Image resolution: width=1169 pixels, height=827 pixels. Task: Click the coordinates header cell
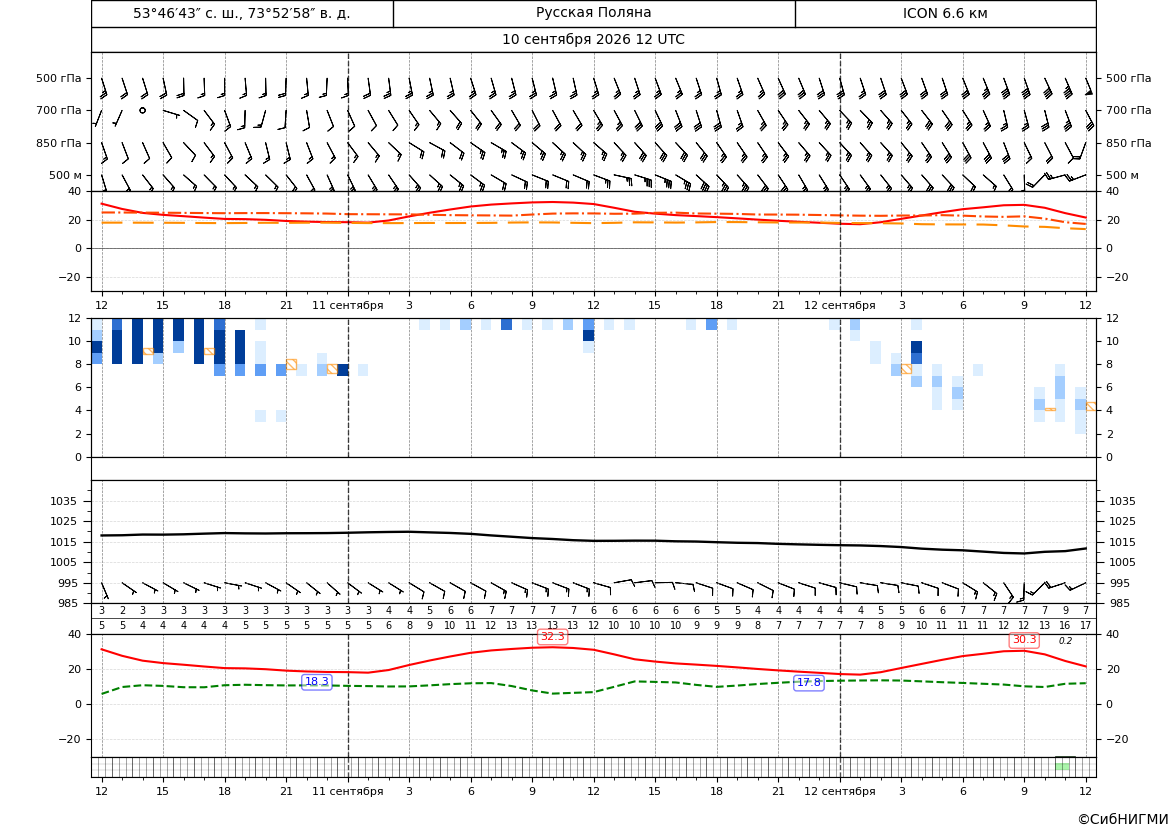click(x=242, y=13)
